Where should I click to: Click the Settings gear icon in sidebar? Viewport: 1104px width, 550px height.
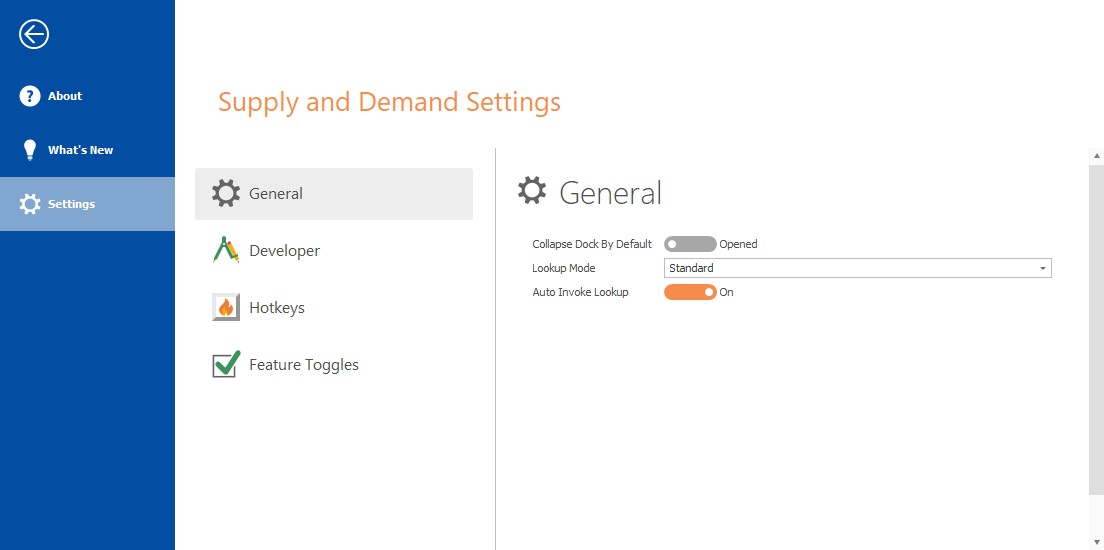[30, 204]
